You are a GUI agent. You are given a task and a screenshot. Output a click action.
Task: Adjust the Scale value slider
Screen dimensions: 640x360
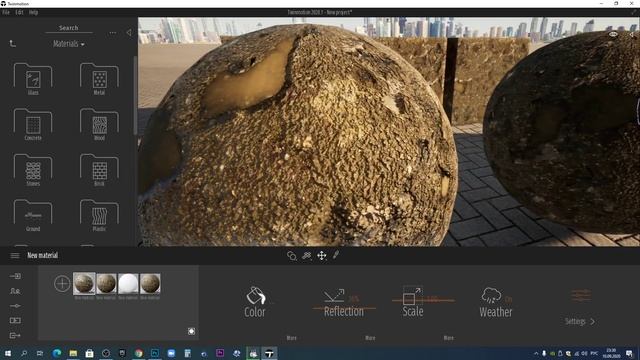pos(423,300)
